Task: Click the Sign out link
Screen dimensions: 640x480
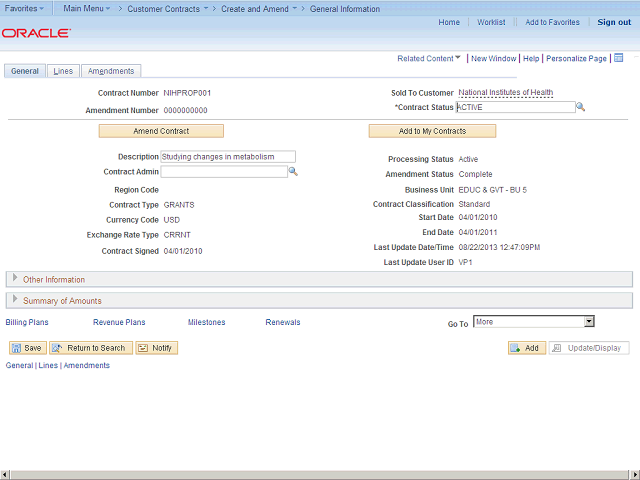Action: pos(613,22)
